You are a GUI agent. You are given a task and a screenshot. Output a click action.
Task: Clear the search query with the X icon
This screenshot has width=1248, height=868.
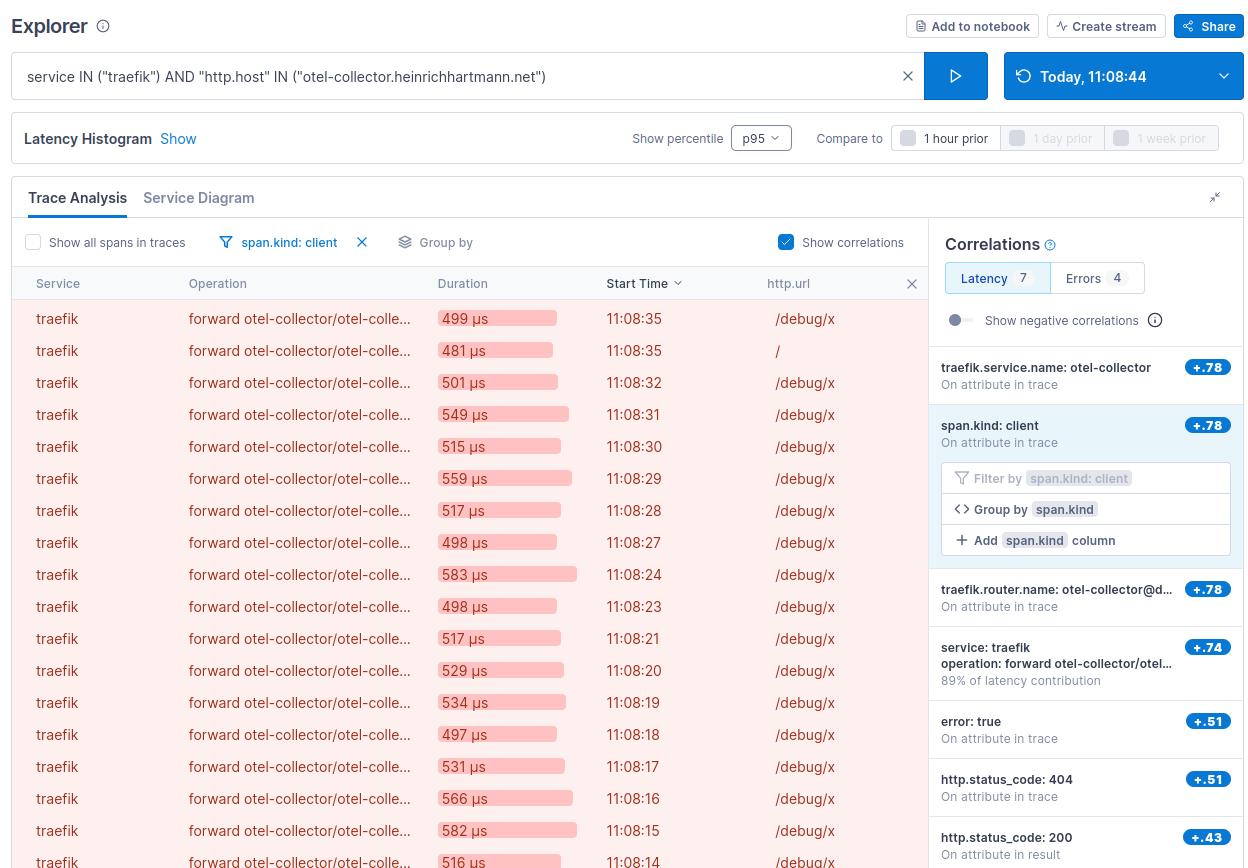(907, 76)
